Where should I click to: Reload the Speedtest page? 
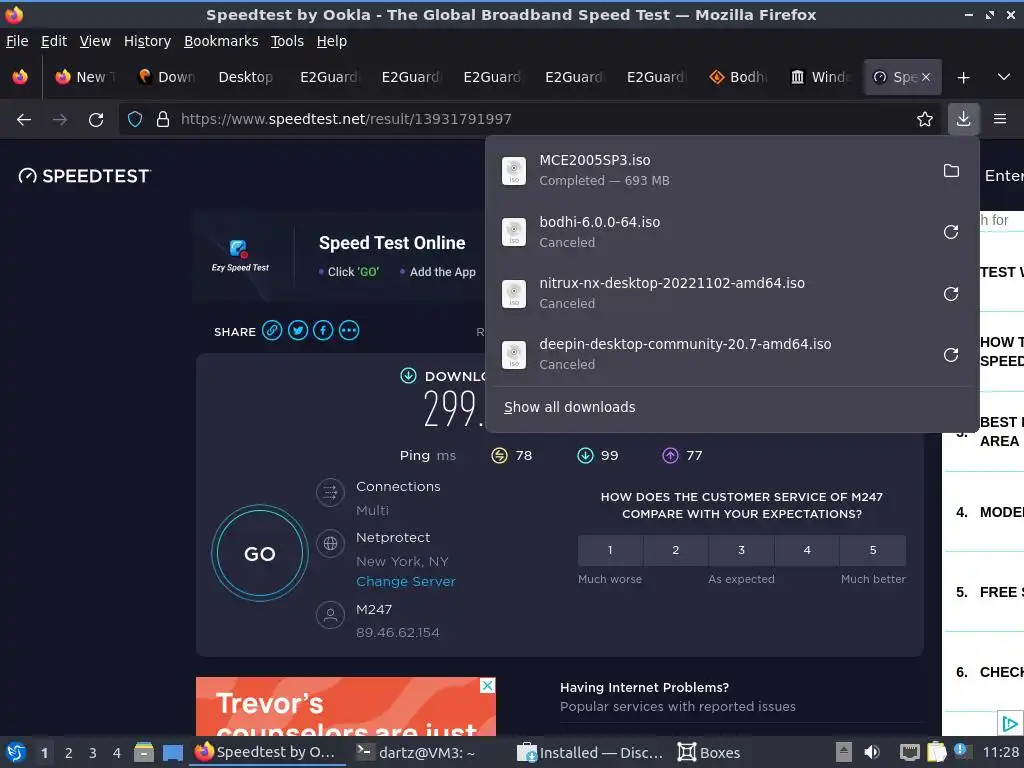pyautogui.click(x=96, y=120)
